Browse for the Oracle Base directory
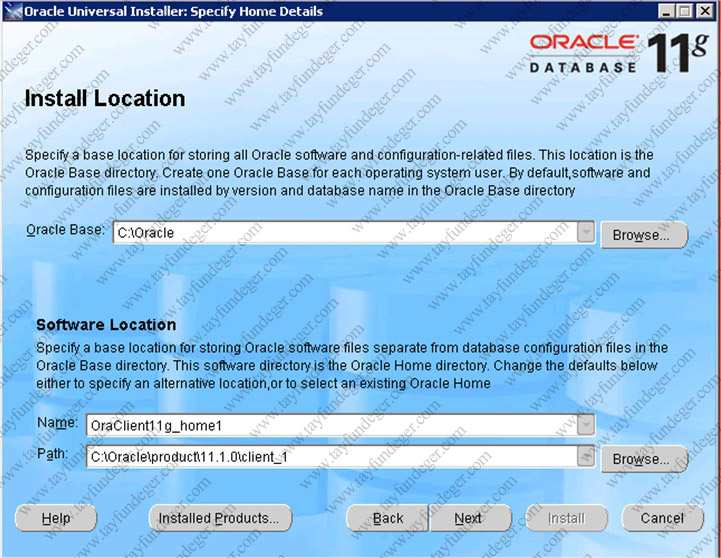 click(x=644, y=235)
